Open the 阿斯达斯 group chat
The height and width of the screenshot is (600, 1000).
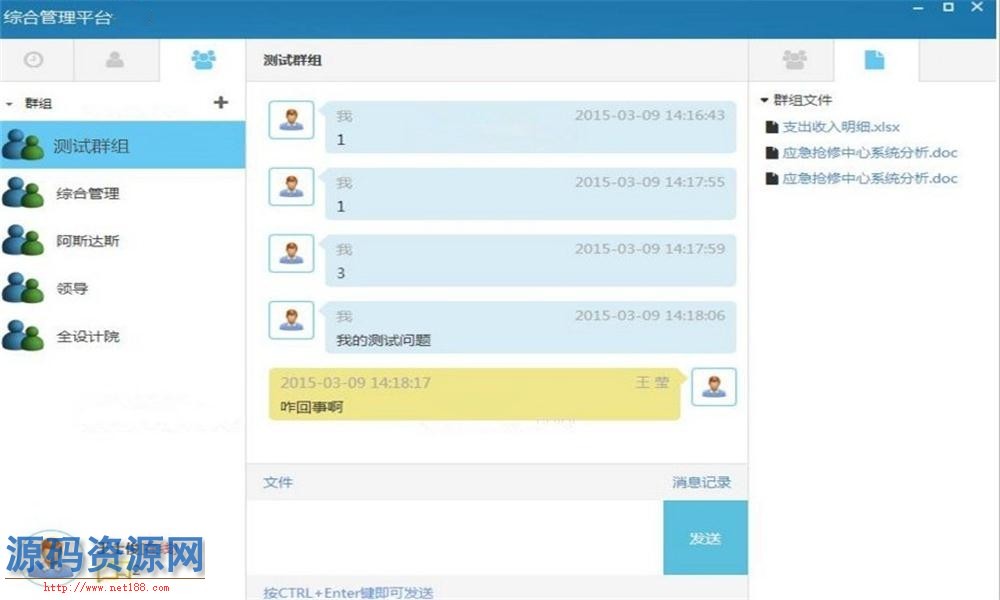[88, 241]
